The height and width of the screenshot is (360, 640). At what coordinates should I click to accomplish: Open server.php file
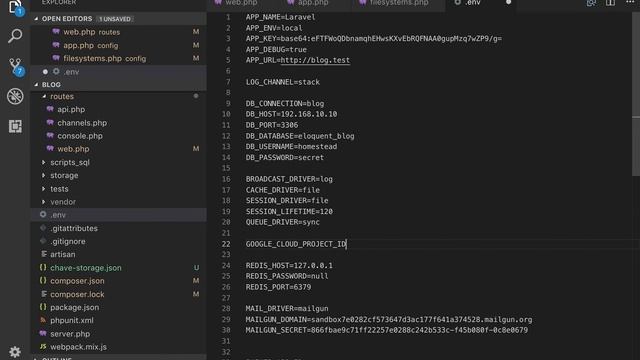click(118, 333)
